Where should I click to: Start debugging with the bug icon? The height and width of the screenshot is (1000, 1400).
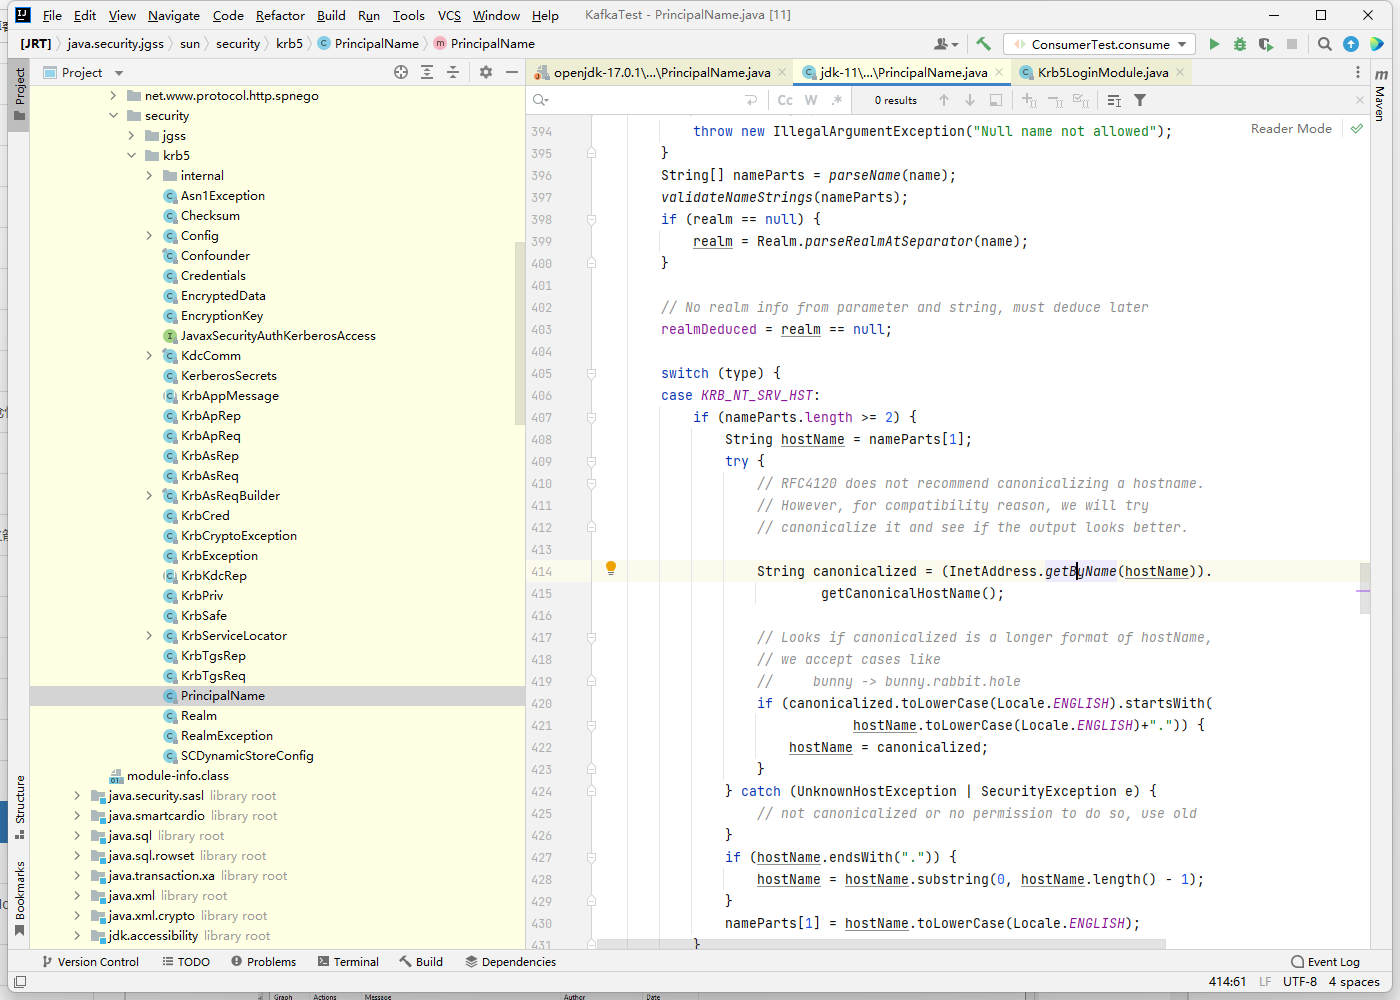1240,44
